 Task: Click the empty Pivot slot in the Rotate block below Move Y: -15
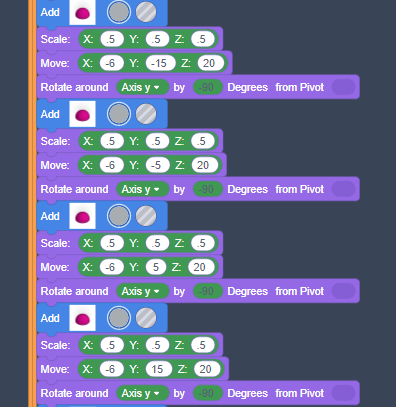coord(344,87)
